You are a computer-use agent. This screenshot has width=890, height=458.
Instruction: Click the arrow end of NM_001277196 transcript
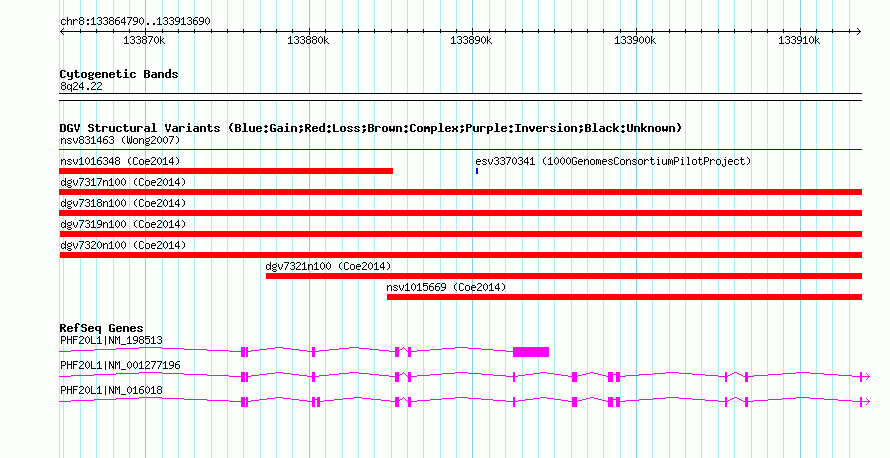[866, 376]
